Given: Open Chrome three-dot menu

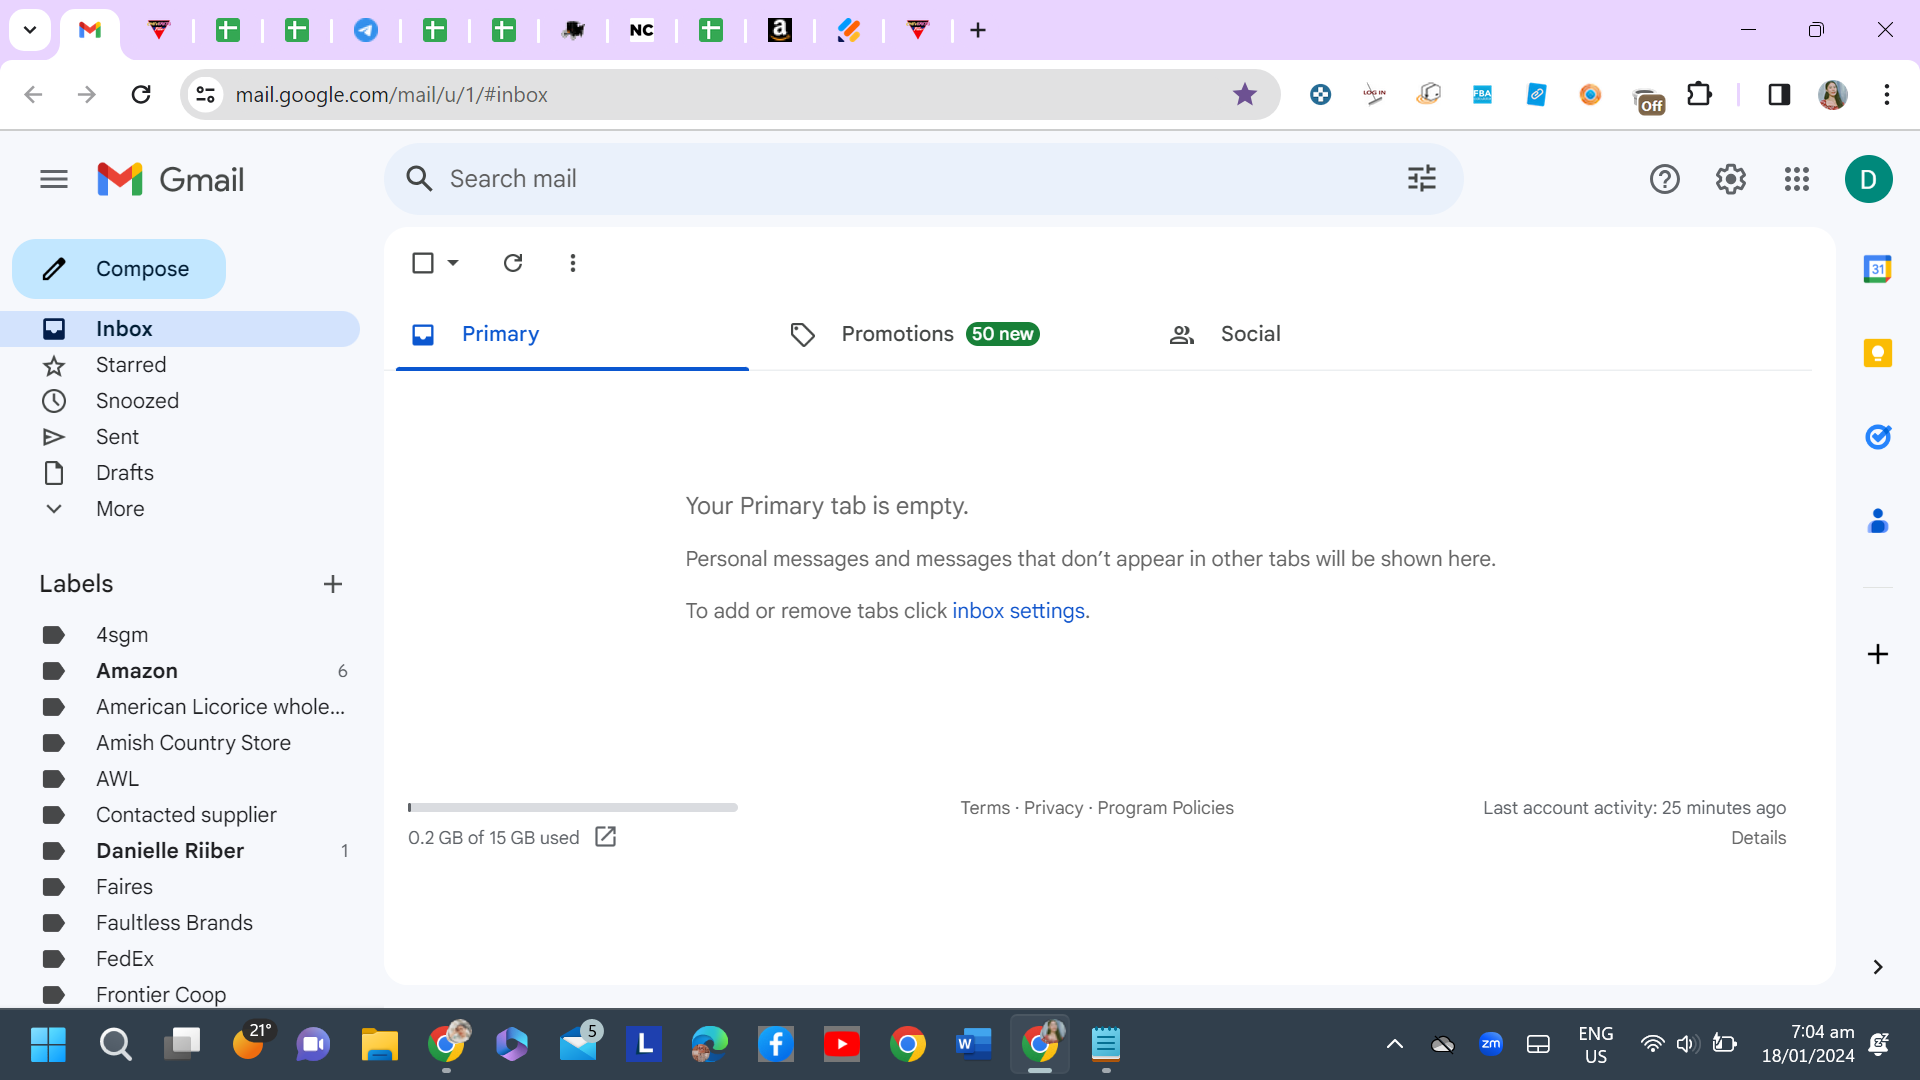Looking at the screenshot, I should click(1886, 95).
